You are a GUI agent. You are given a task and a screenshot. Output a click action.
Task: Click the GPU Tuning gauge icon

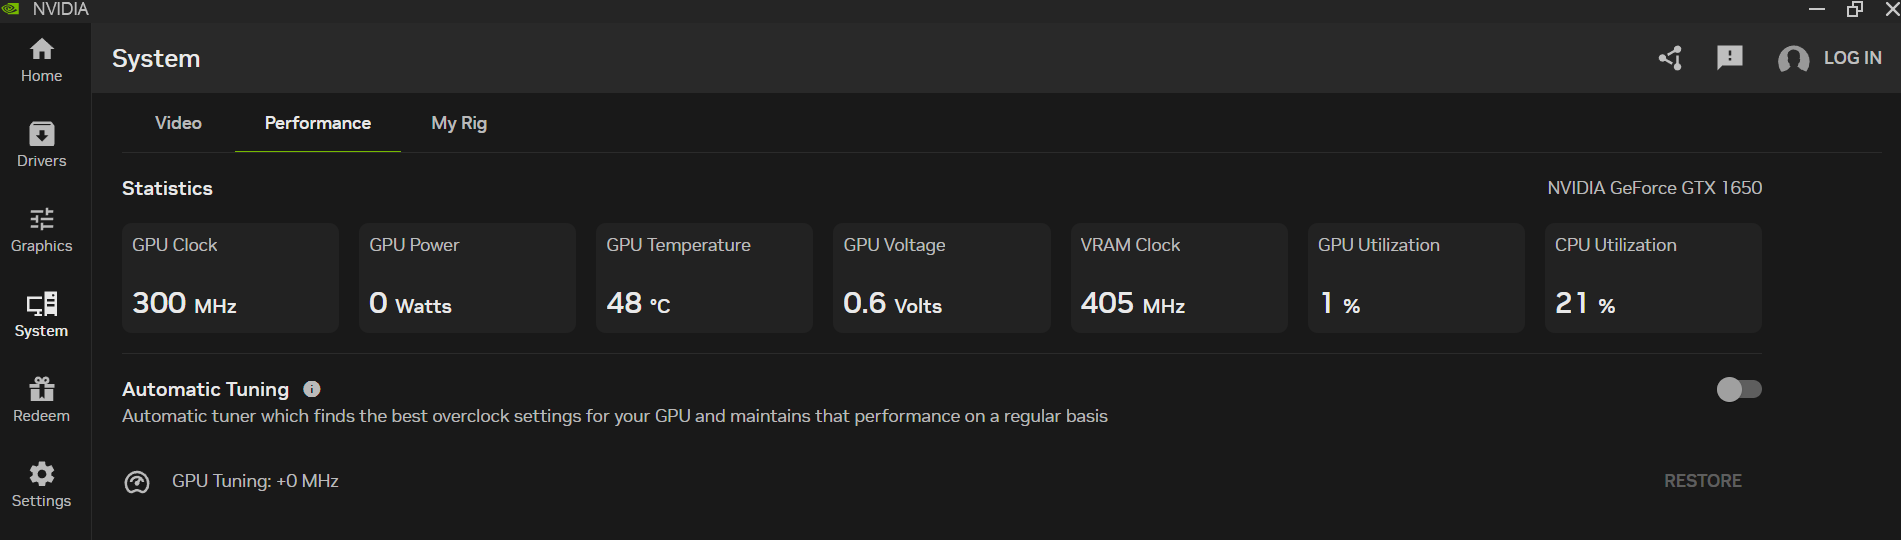coord(137,482)
